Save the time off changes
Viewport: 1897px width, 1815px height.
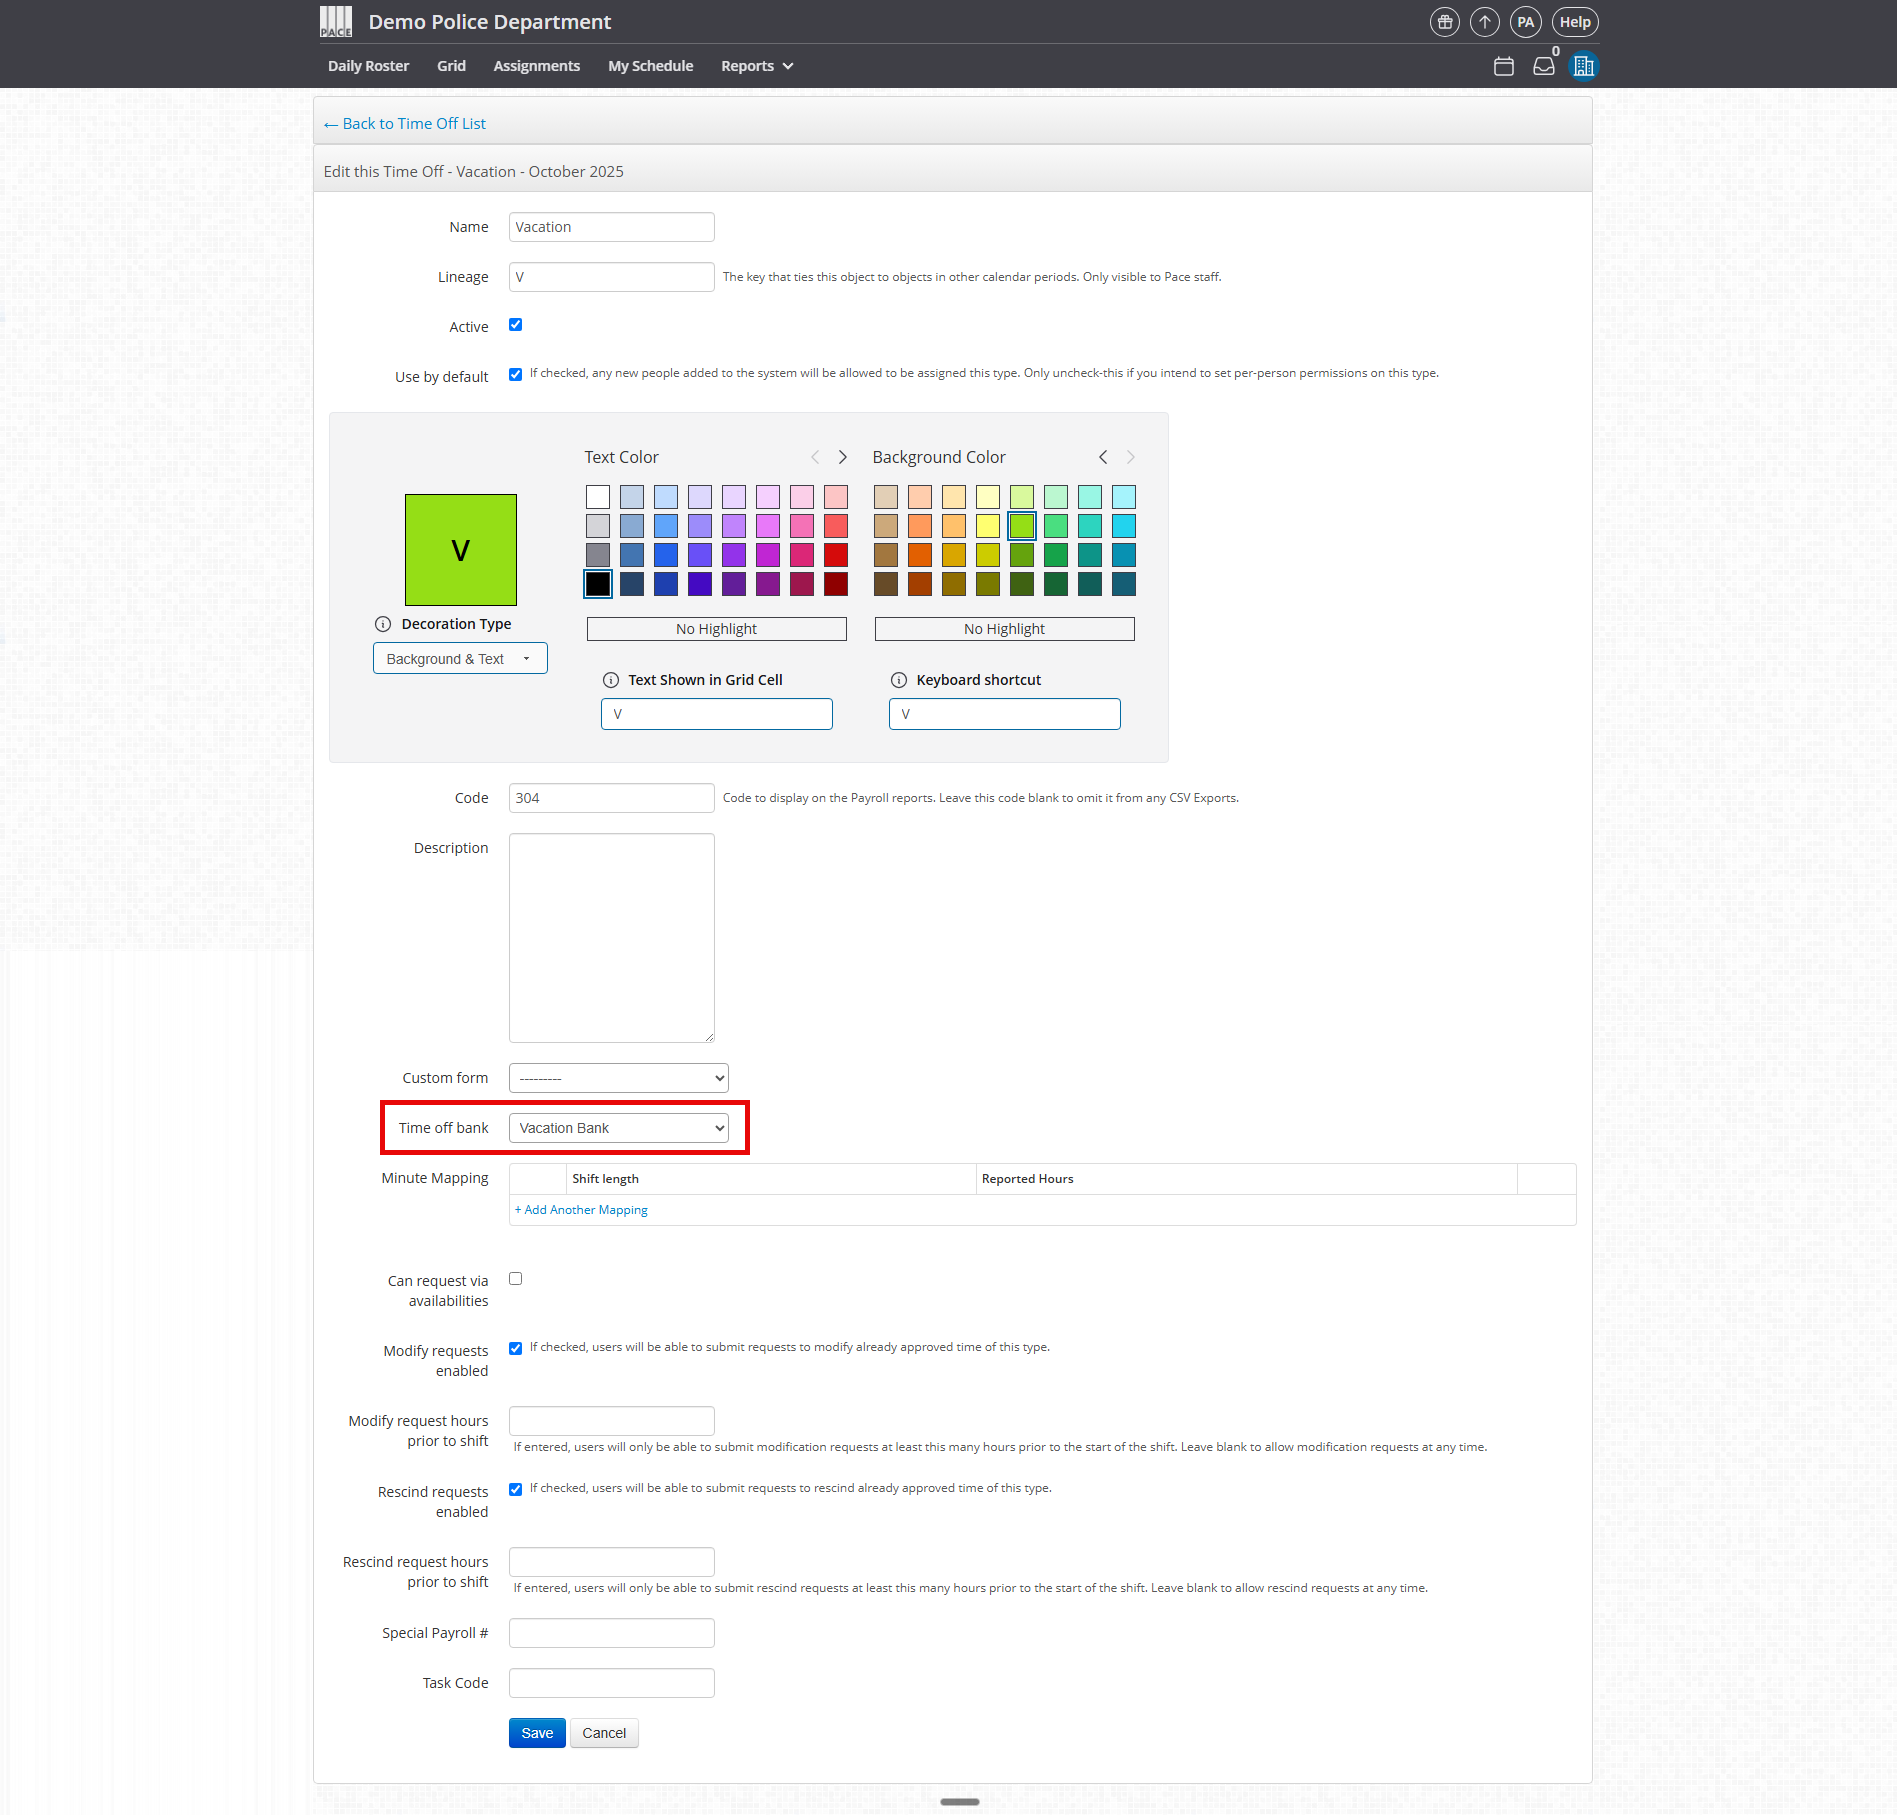(537, 1733)
